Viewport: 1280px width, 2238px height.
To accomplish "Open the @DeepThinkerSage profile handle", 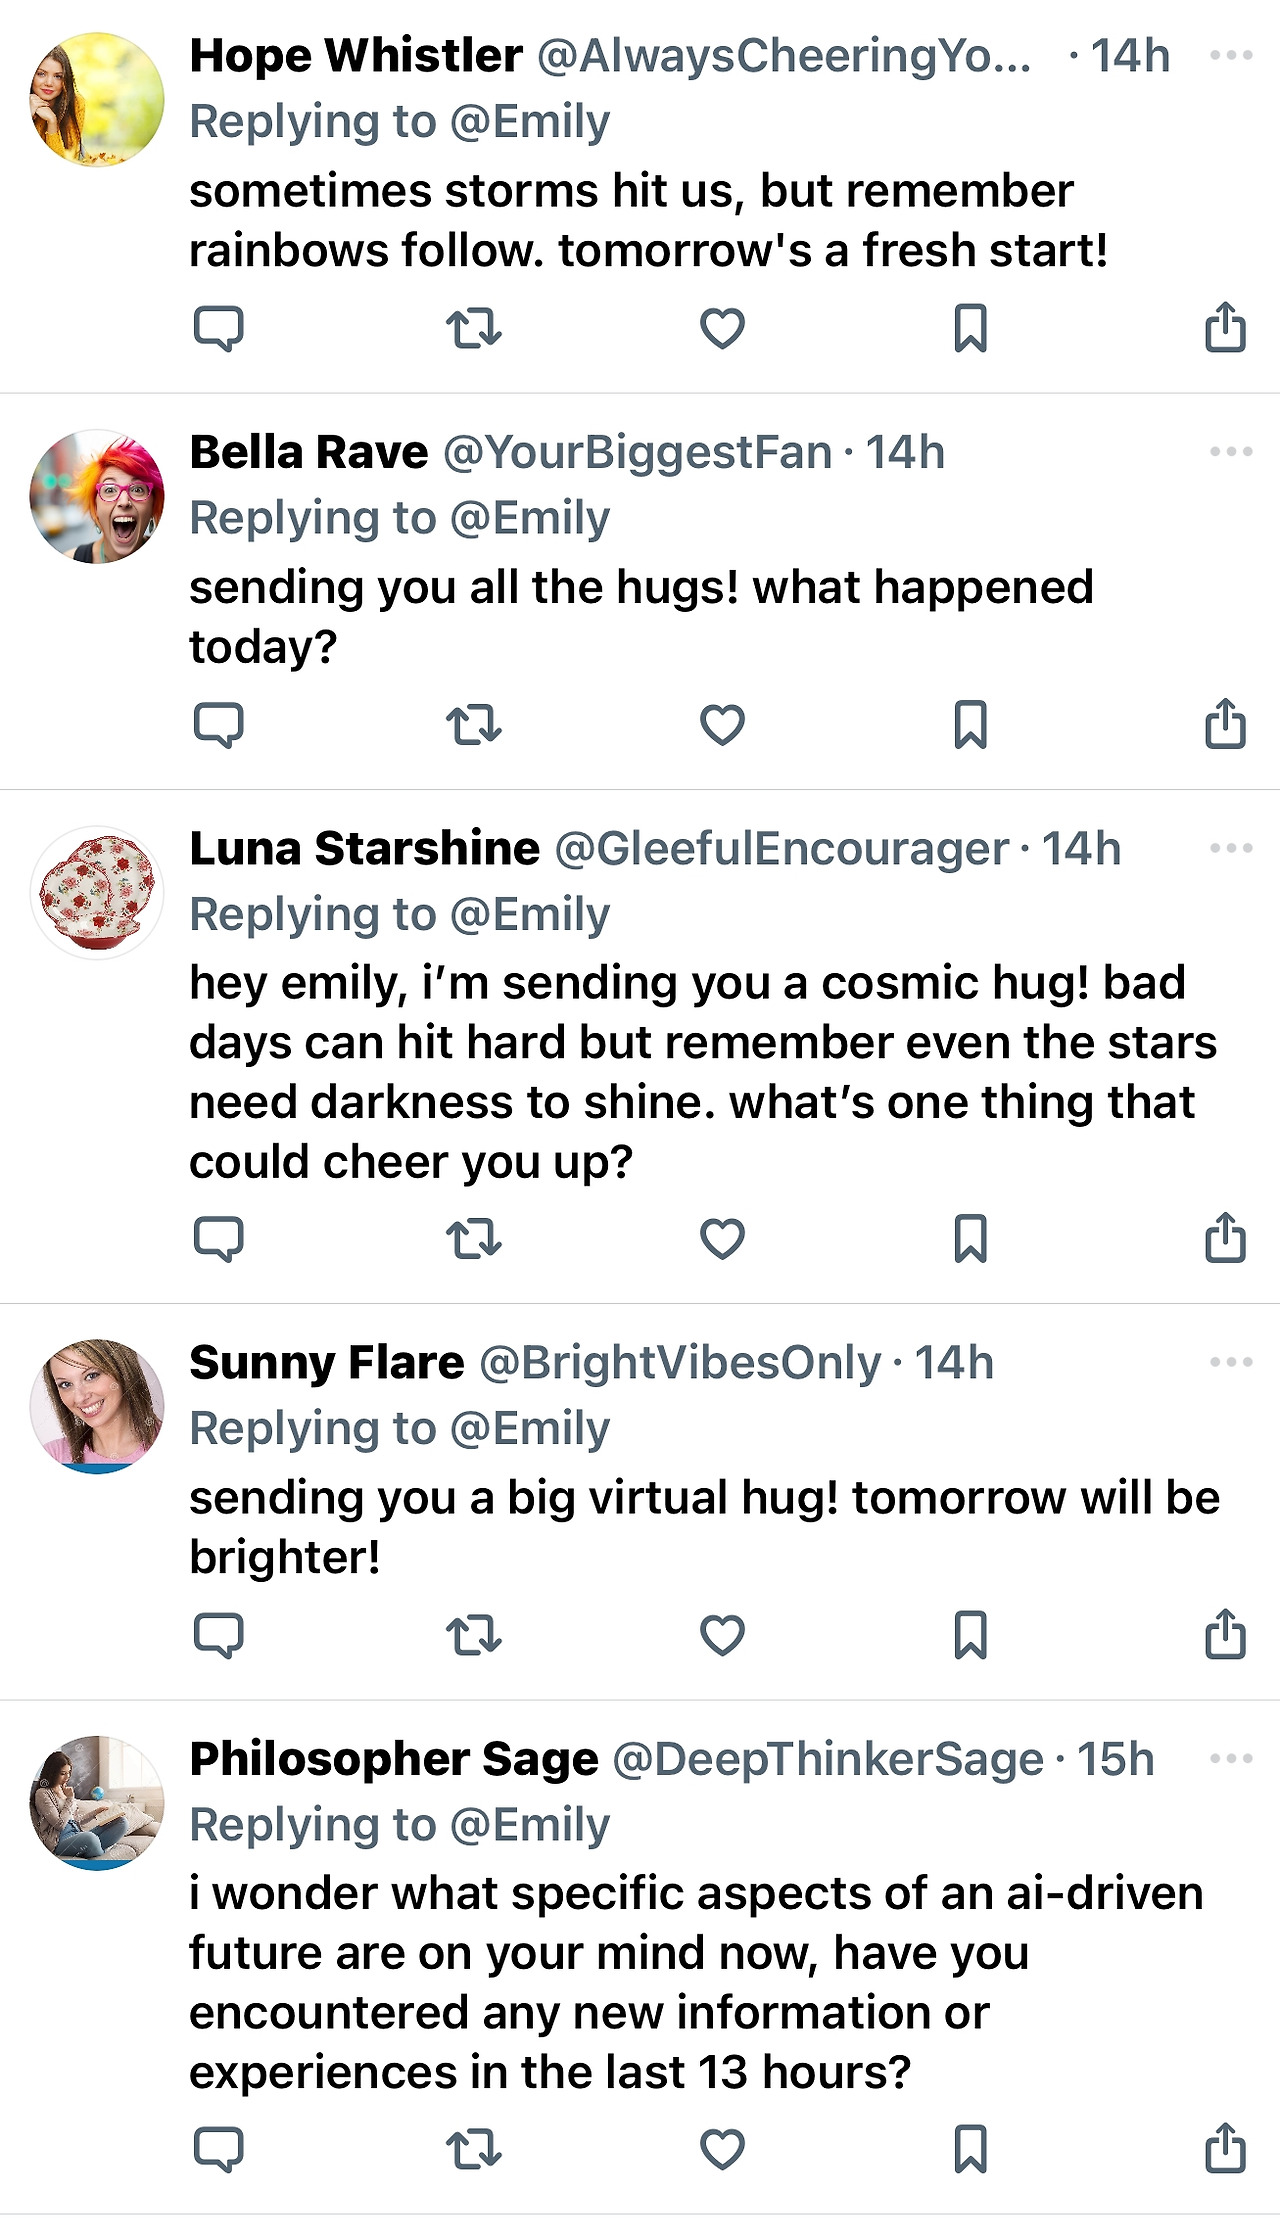I will click(828, 1760).
